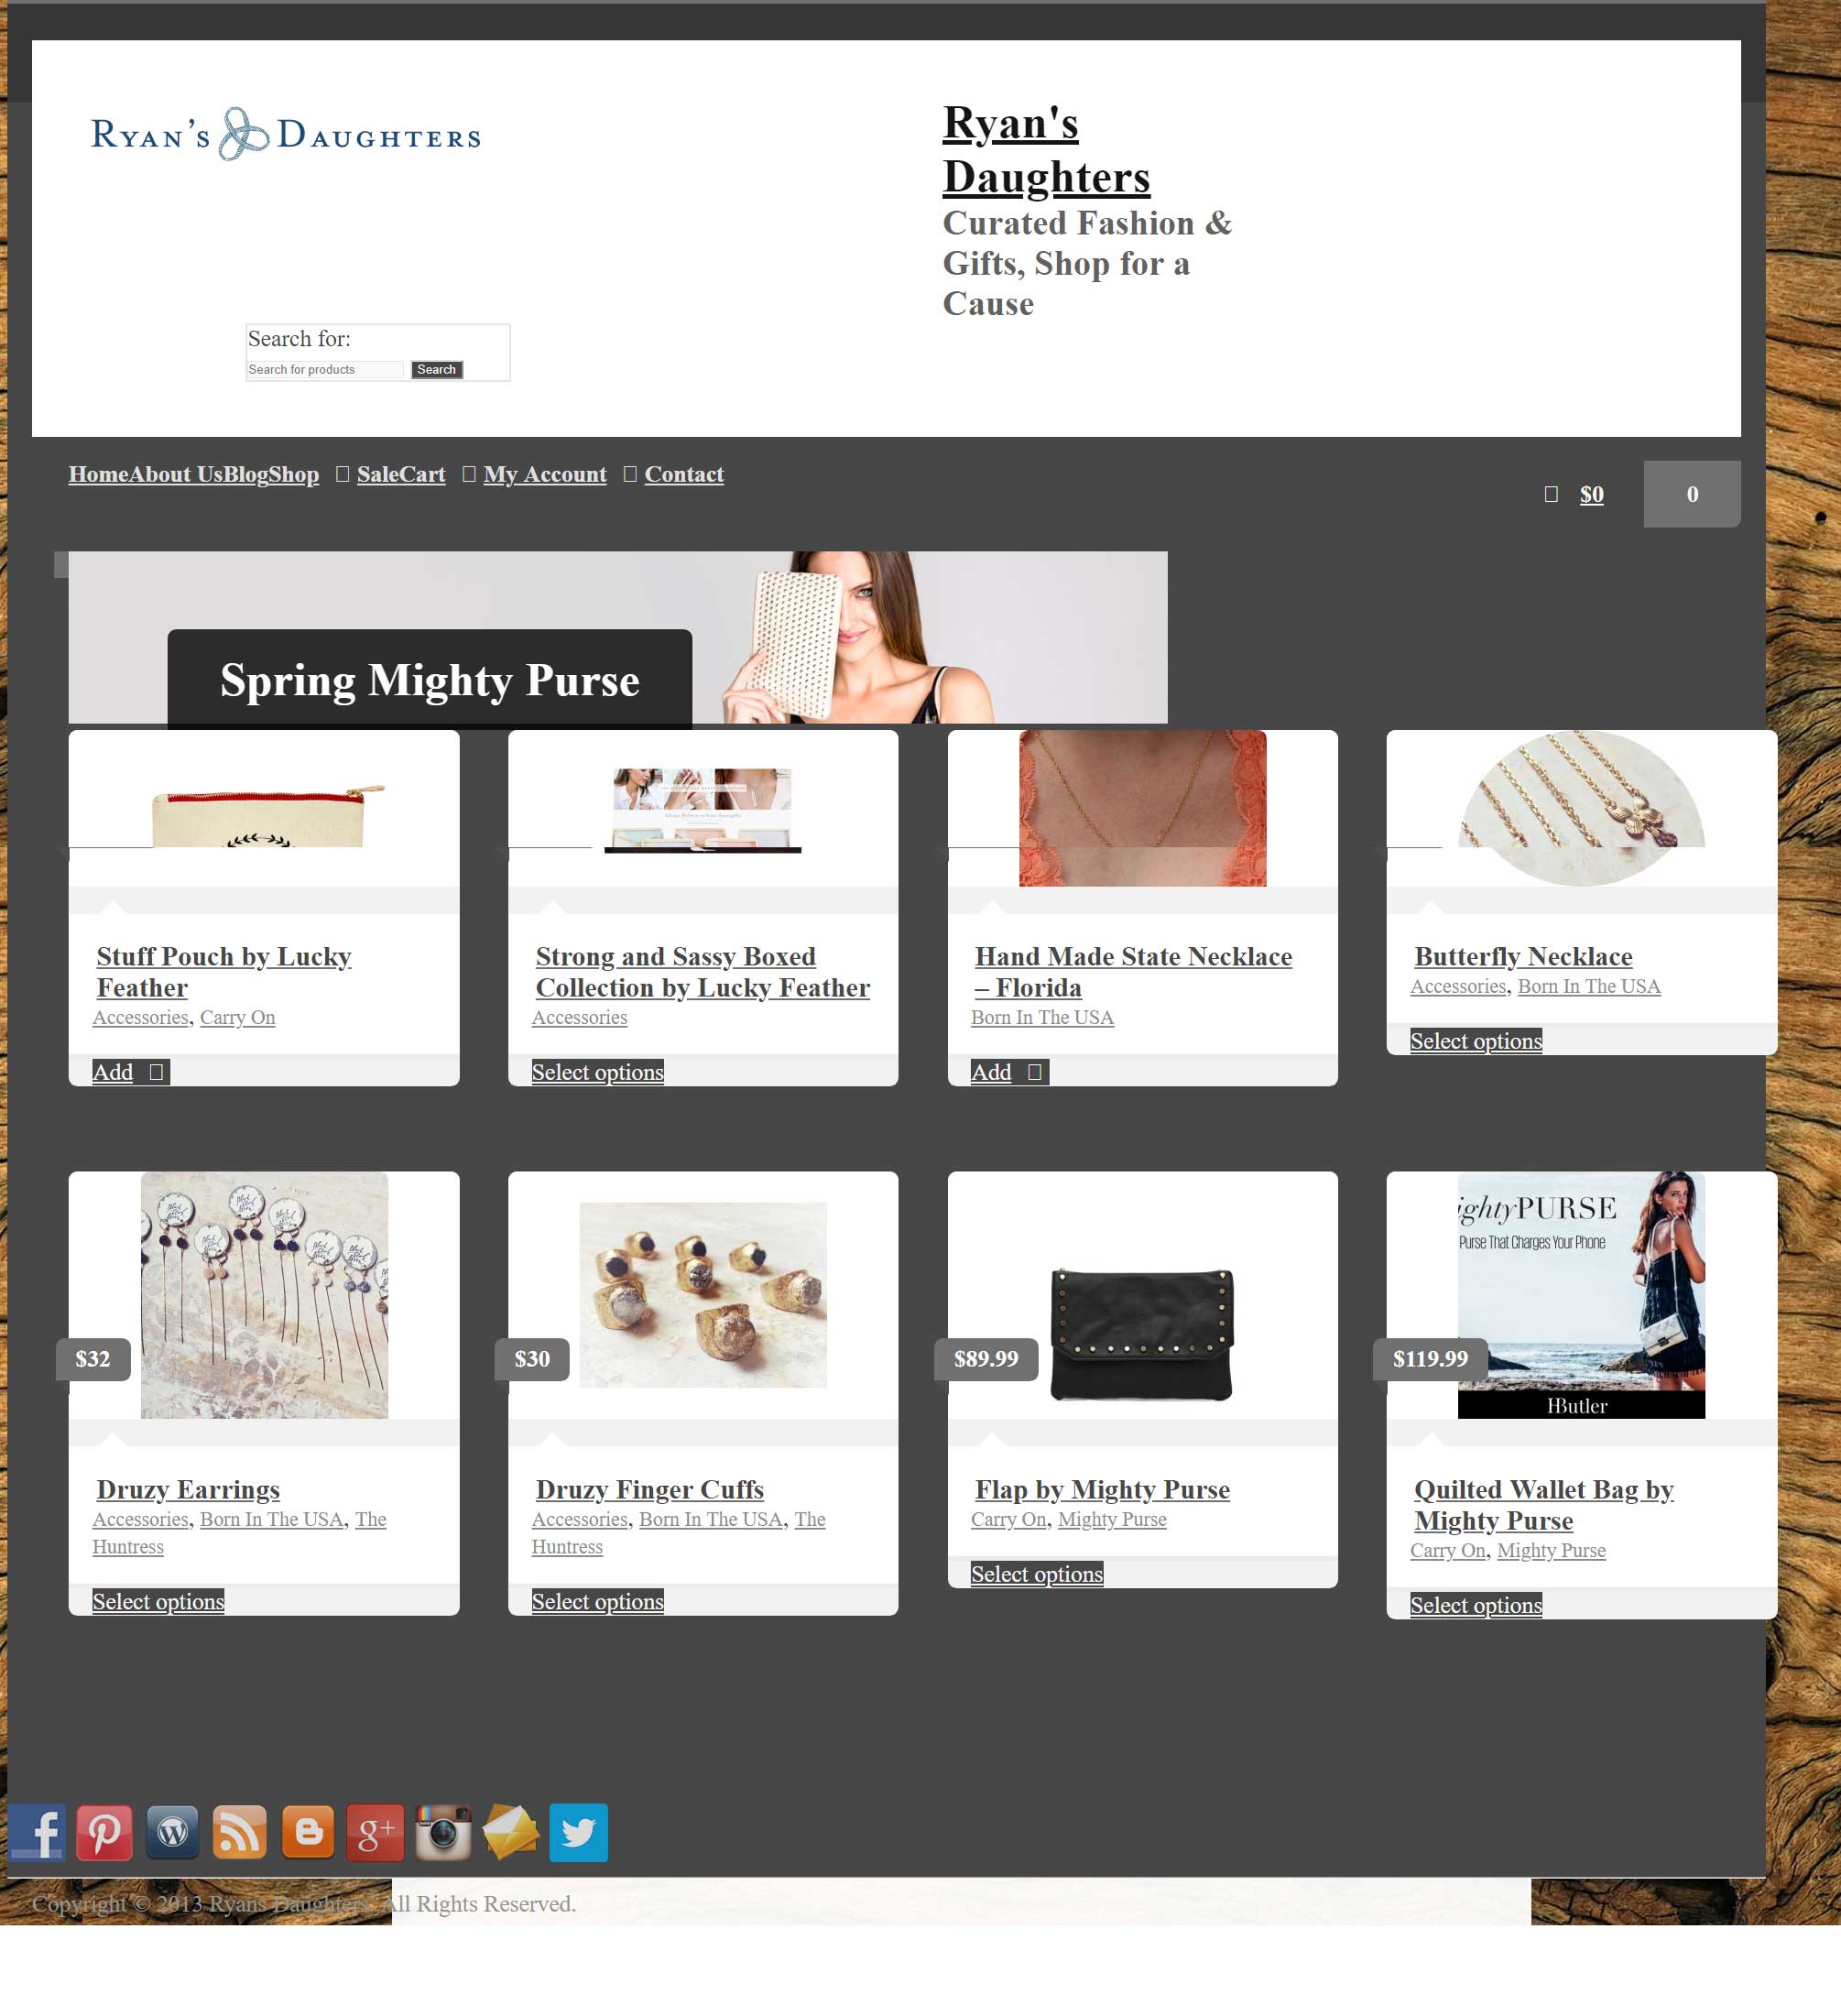
Task: Click the Stuff Pouch product image
Action: point(264,808)
